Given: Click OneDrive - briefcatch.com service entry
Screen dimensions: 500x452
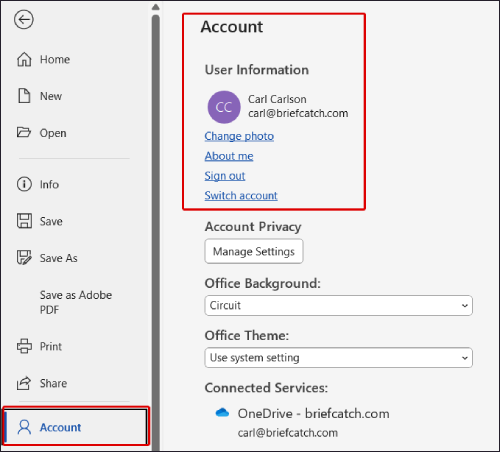Looking at the screenshot, I should [313, 414].
